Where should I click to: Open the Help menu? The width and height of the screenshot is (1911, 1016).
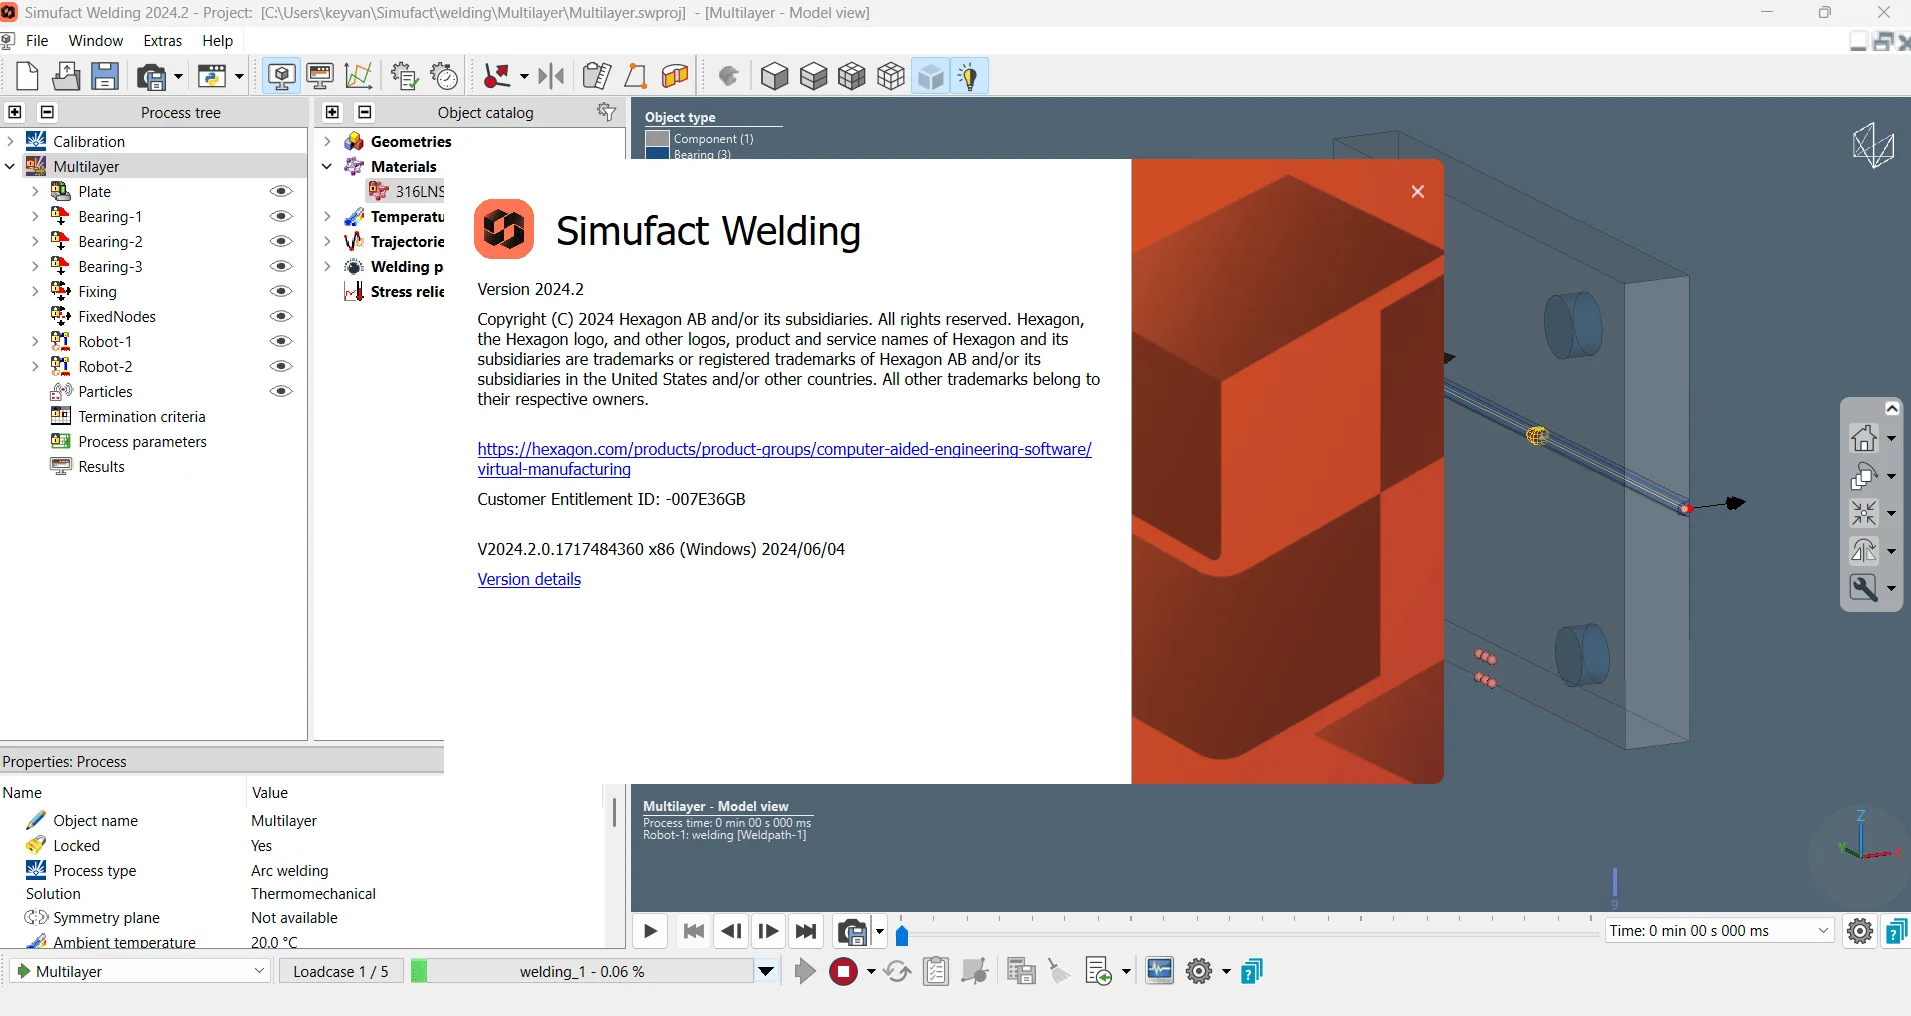click(218, 40)
